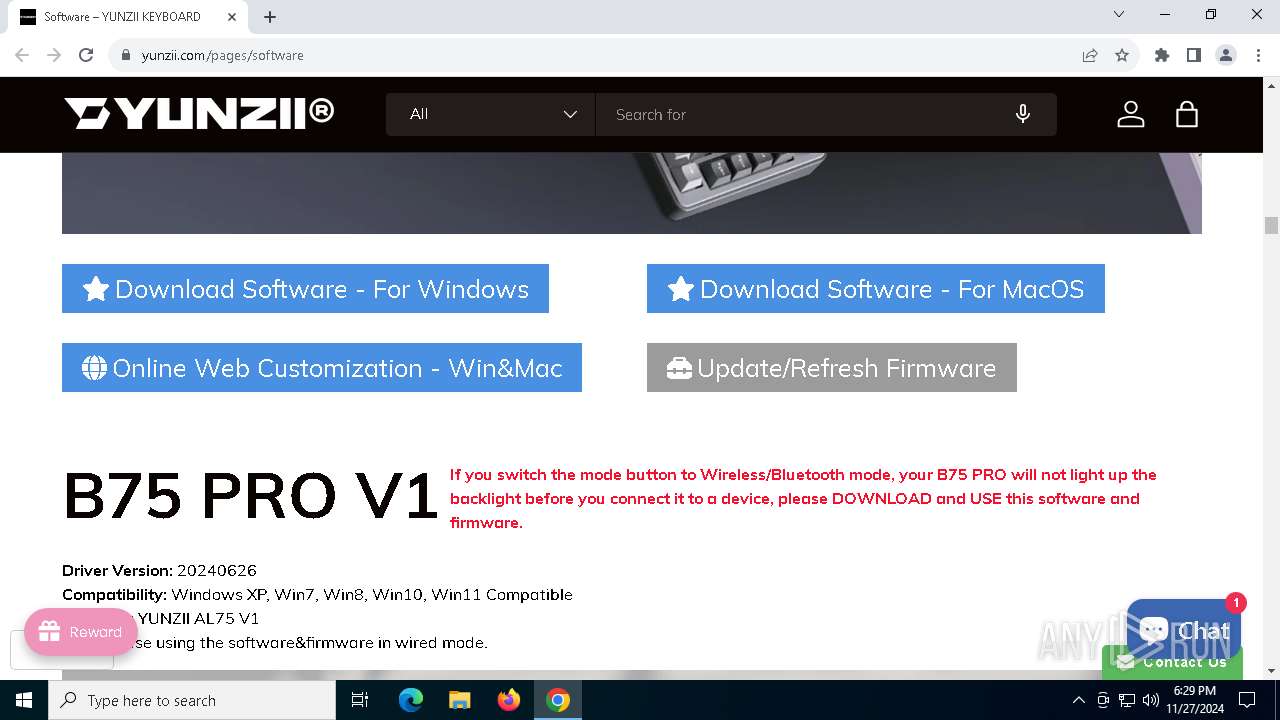Open the shopping bag cart icon
Viewport: 1280px width, 720px height.
click(1187, 114)
